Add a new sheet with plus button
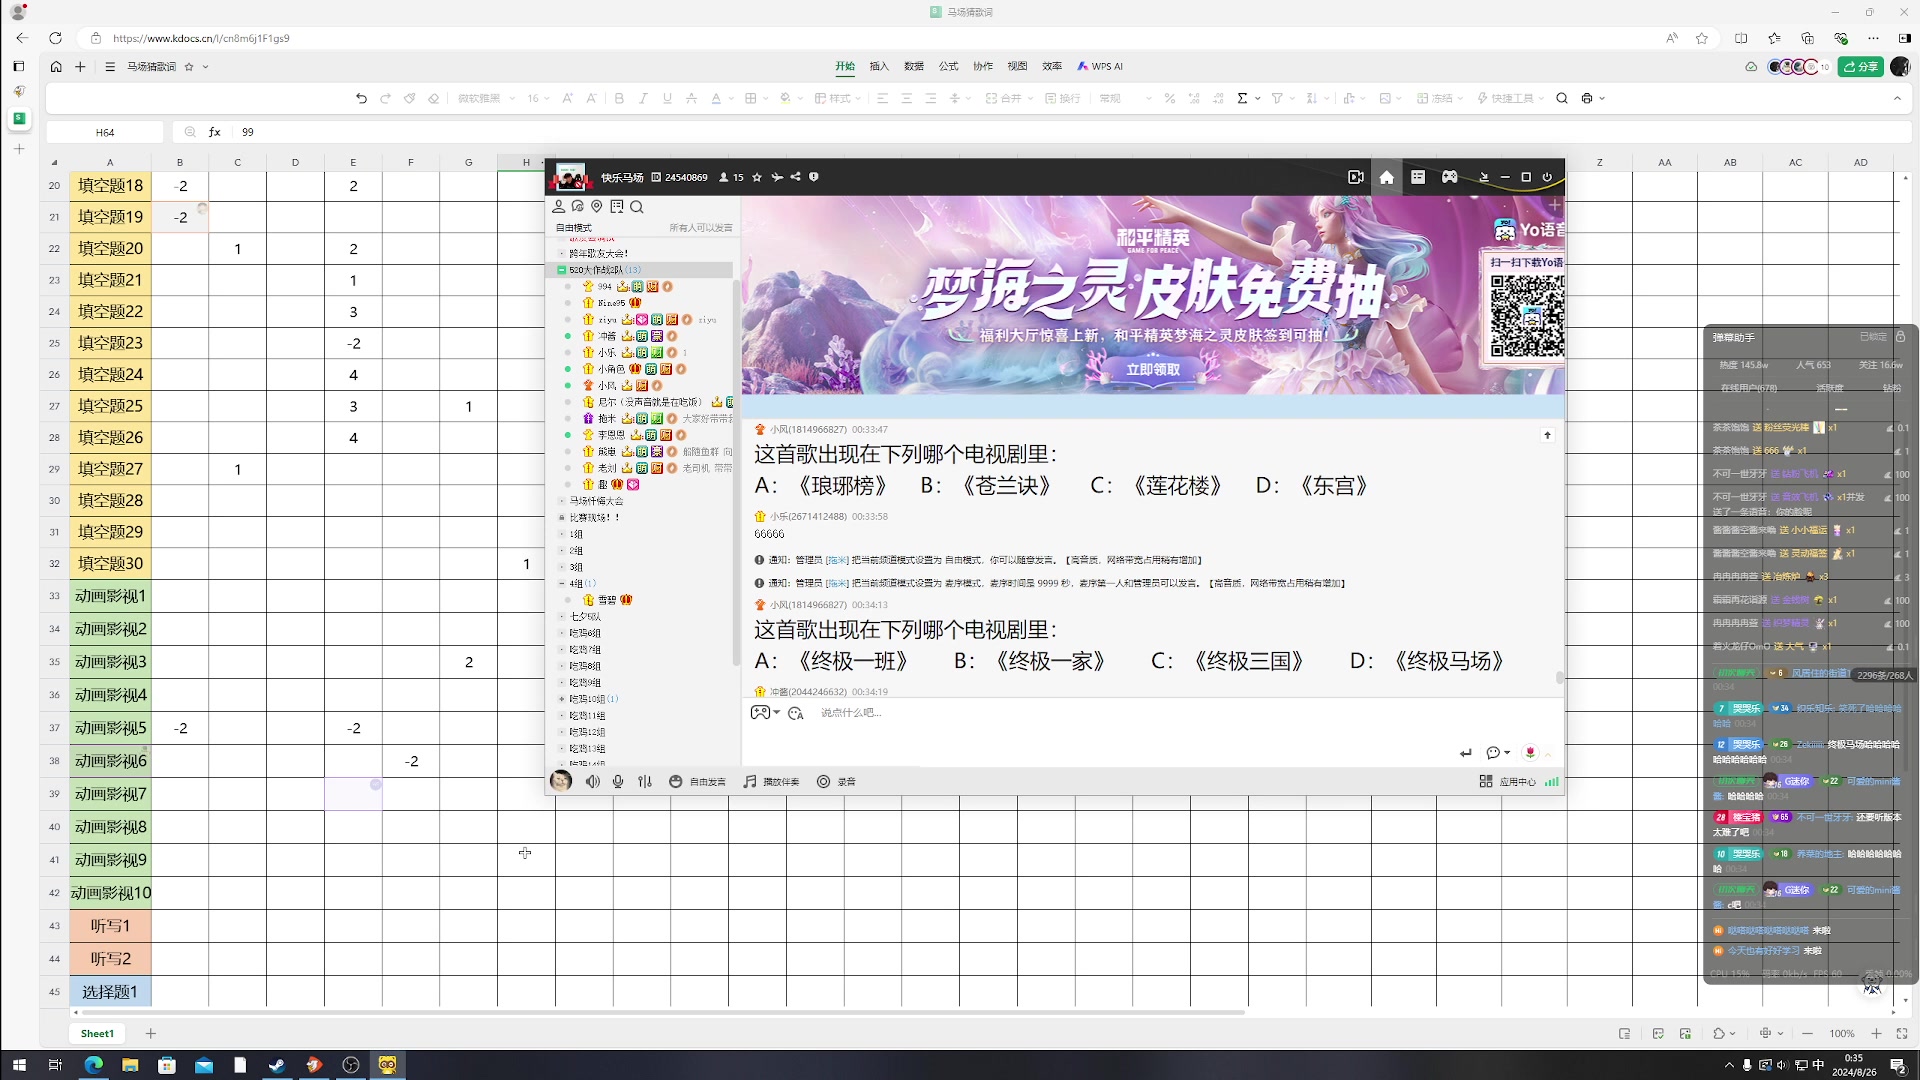Viewport: 1920px width, 1080px height. coord(151,1033)
